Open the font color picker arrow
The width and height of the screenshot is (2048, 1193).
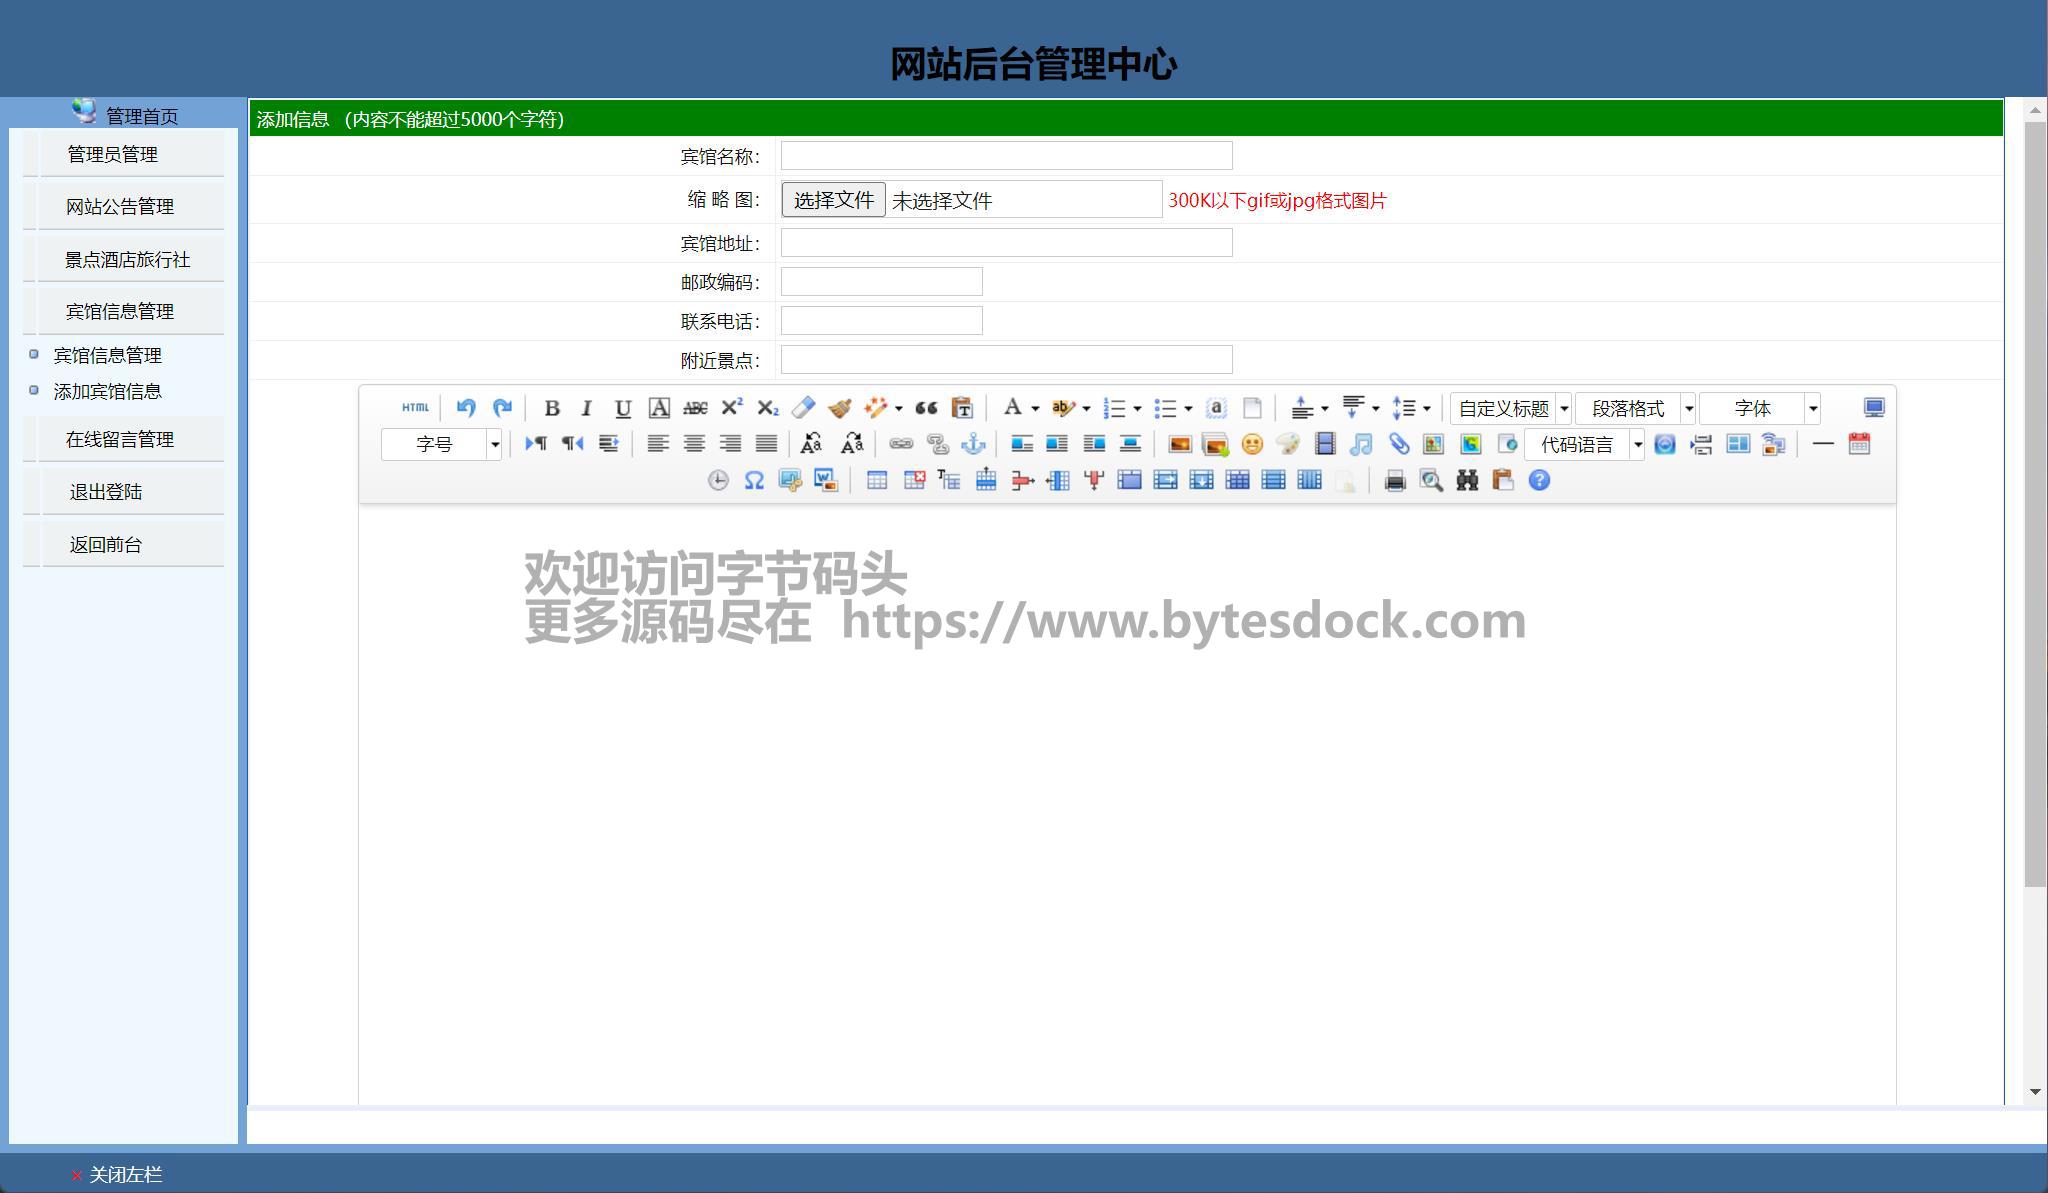pos(1035,408)
